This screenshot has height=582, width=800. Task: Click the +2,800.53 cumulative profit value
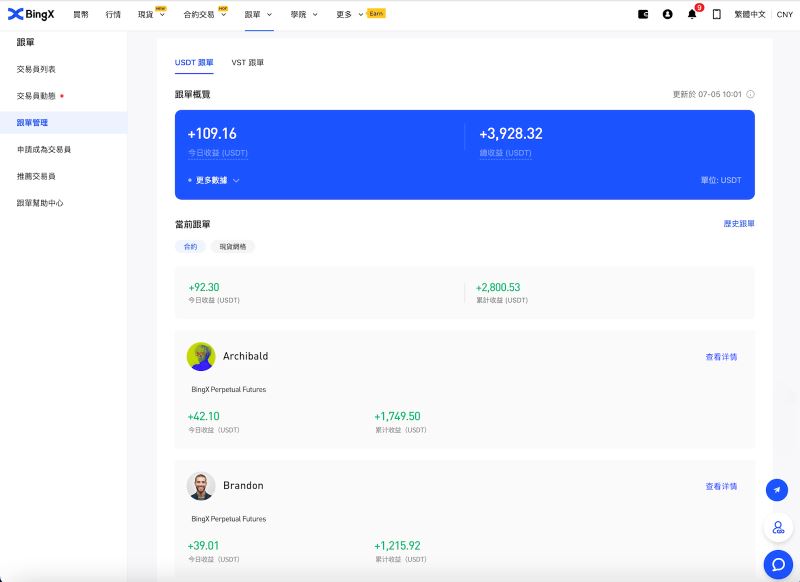point(498,287)
